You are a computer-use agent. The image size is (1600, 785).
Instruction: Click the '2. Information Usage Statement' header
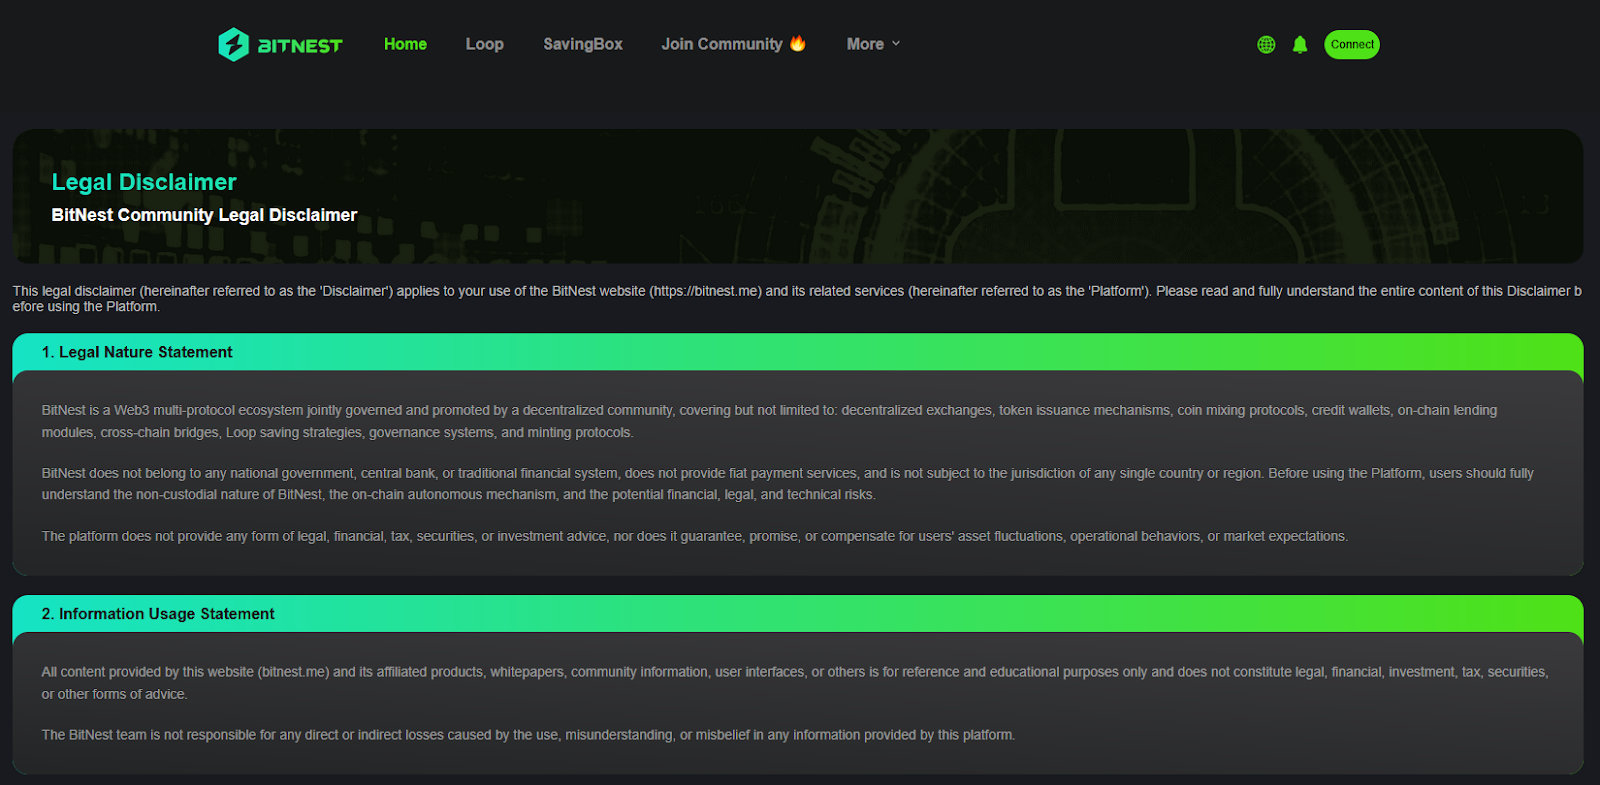(x=798, y=614)
